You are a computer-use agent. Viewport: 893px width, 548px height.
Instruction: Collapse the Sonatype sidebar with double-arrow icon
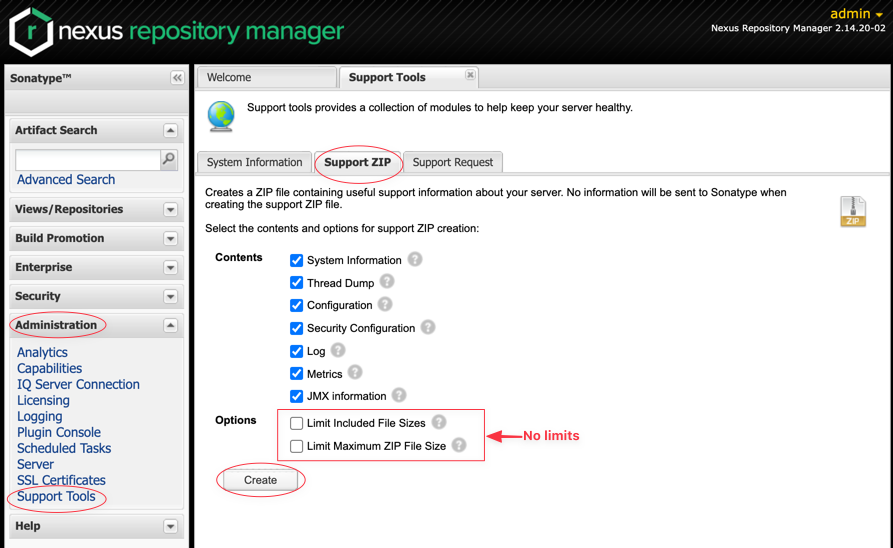[177, 78]
